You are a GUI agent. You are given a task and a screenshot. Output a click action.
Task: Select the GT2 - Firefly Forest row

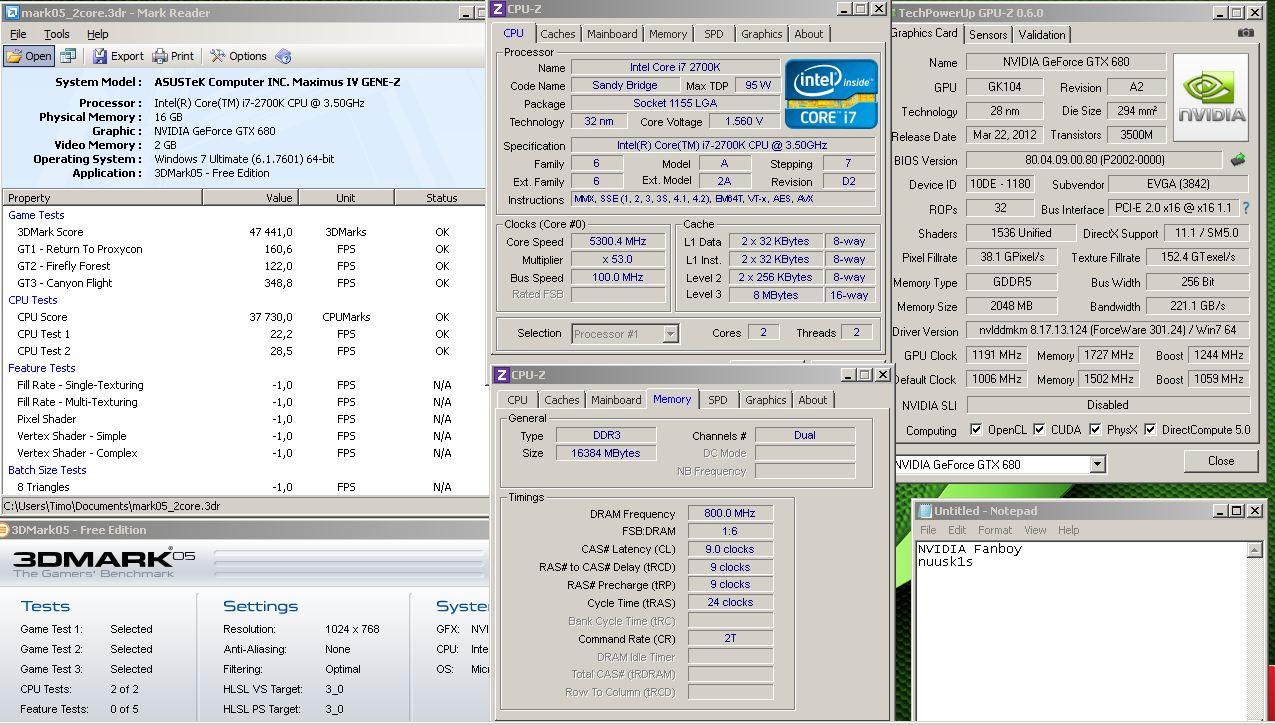point(244,266)
